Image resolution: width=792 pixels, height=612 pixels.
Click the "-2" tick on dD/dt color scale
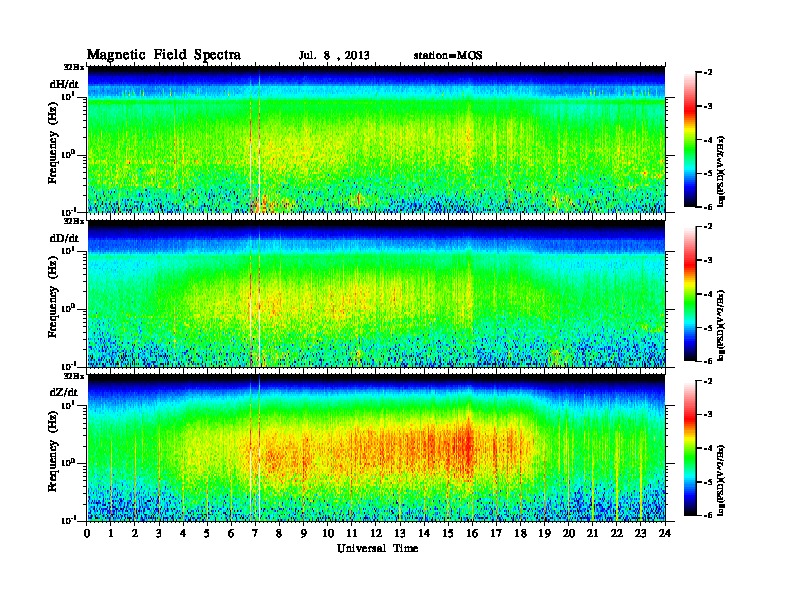[708, 227]
